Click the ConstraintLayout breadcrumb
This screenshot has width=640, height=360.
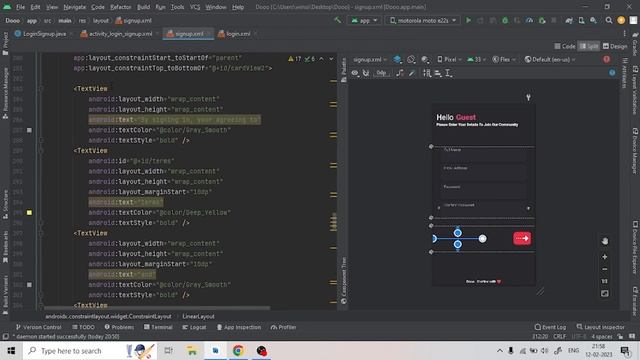pyautogui.click(x=108, y=316)
